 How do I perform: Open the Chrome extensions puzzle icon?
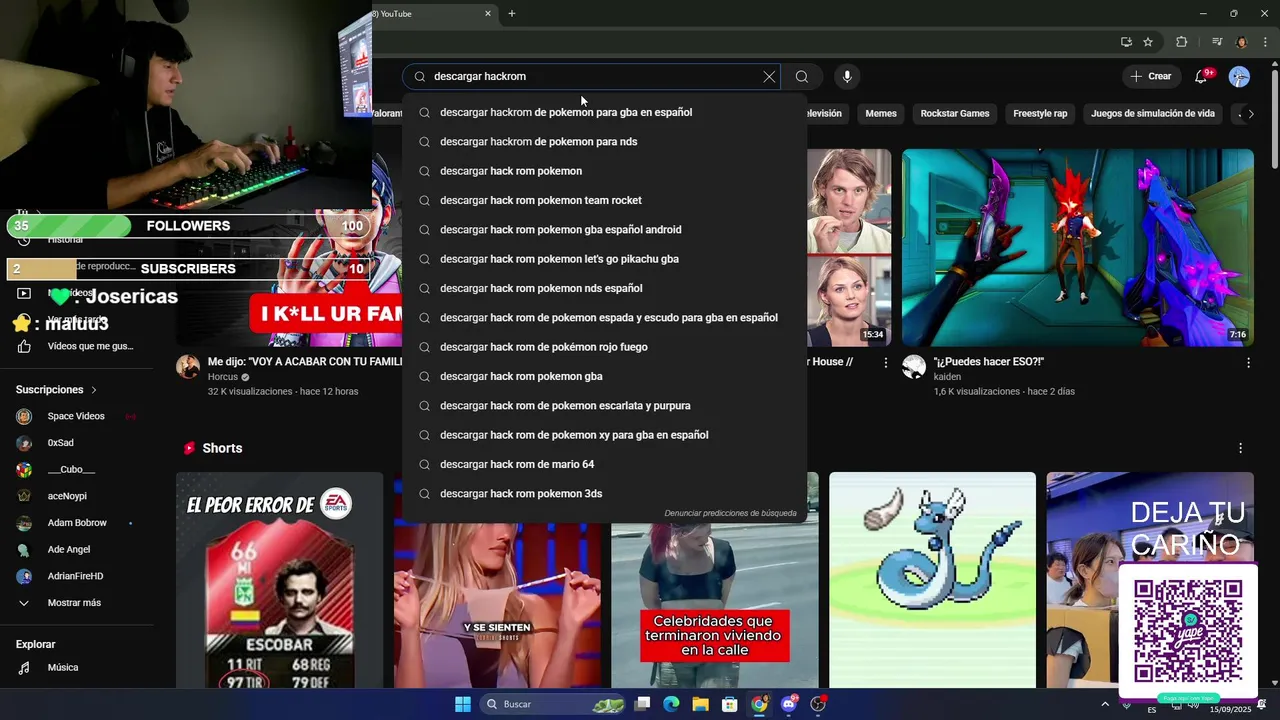coord(1181,42)
